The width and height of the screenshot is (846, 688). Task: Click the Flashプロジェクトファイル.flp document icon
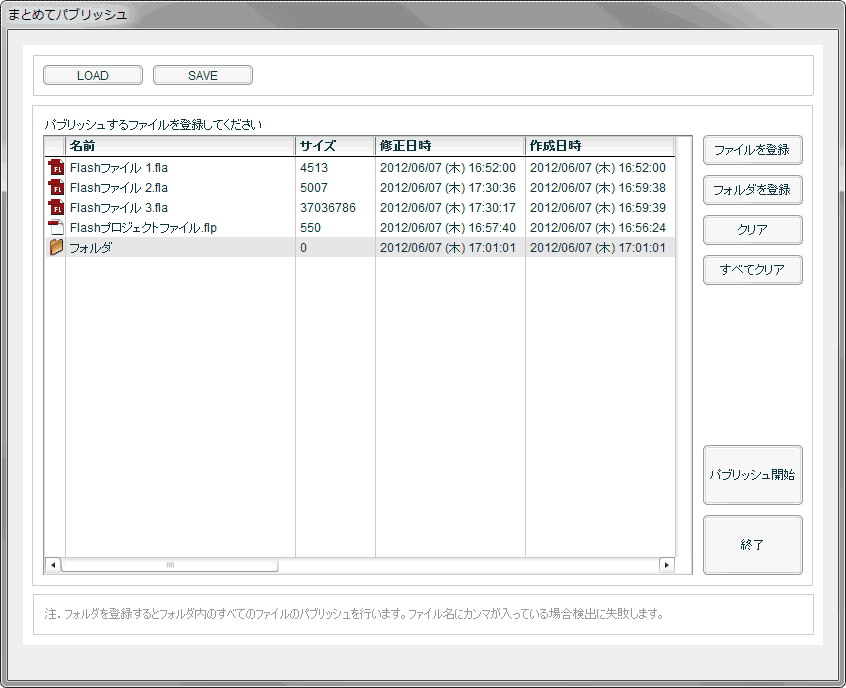pyautogui.click(x=56, y=228)
